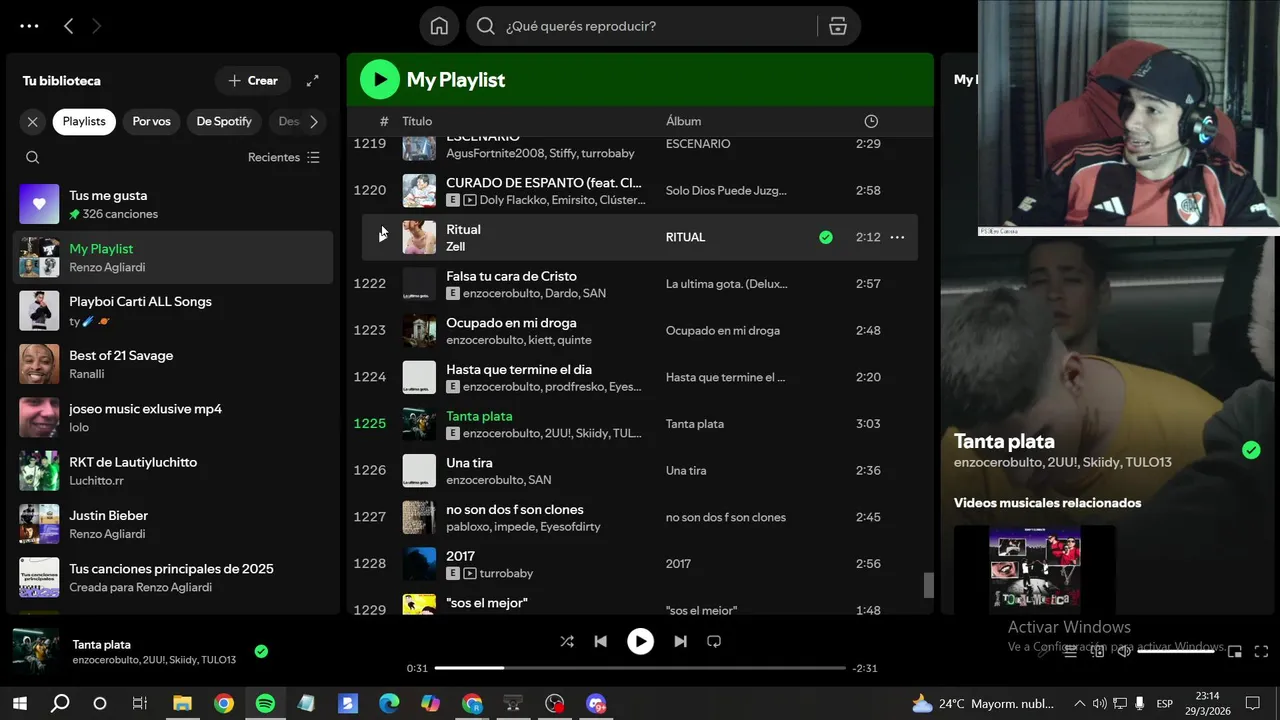Open Discord from the taskbar
1280x720 pixels.
click(597, 704)
